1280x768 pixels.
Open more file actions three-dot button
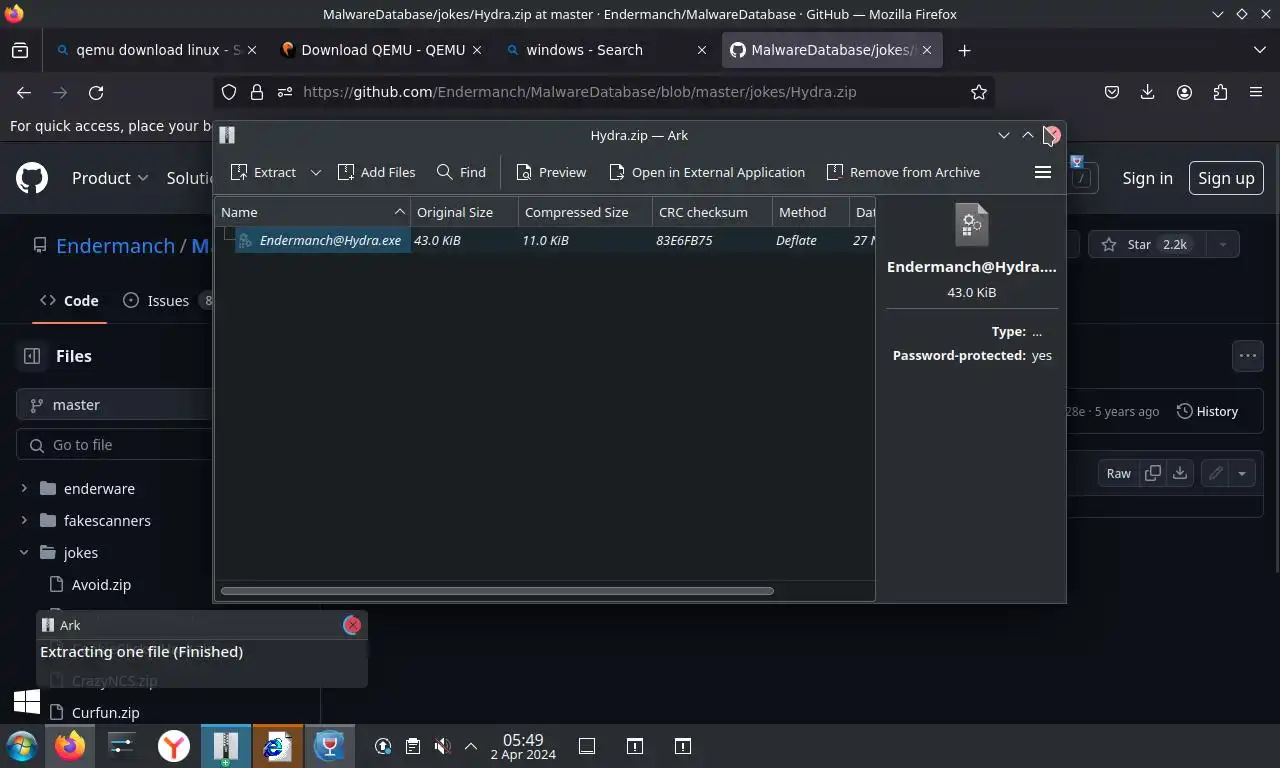click(1247, 355)
